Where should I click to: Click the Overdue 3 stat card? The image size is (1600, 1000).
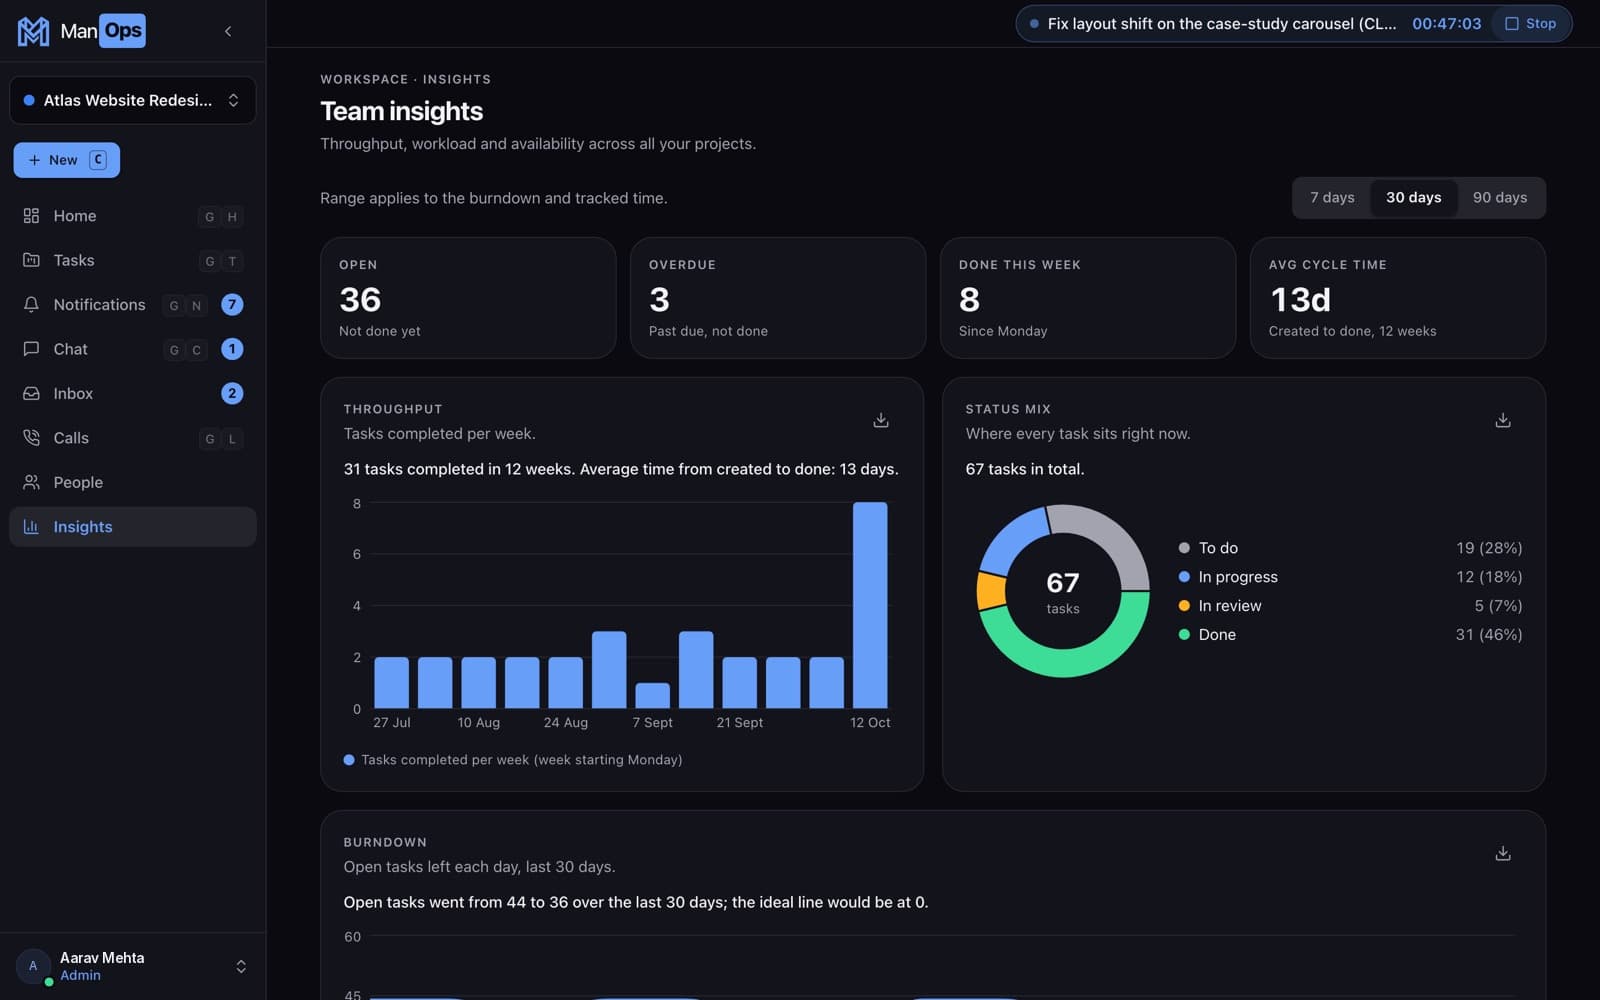[x=778, y=298]
